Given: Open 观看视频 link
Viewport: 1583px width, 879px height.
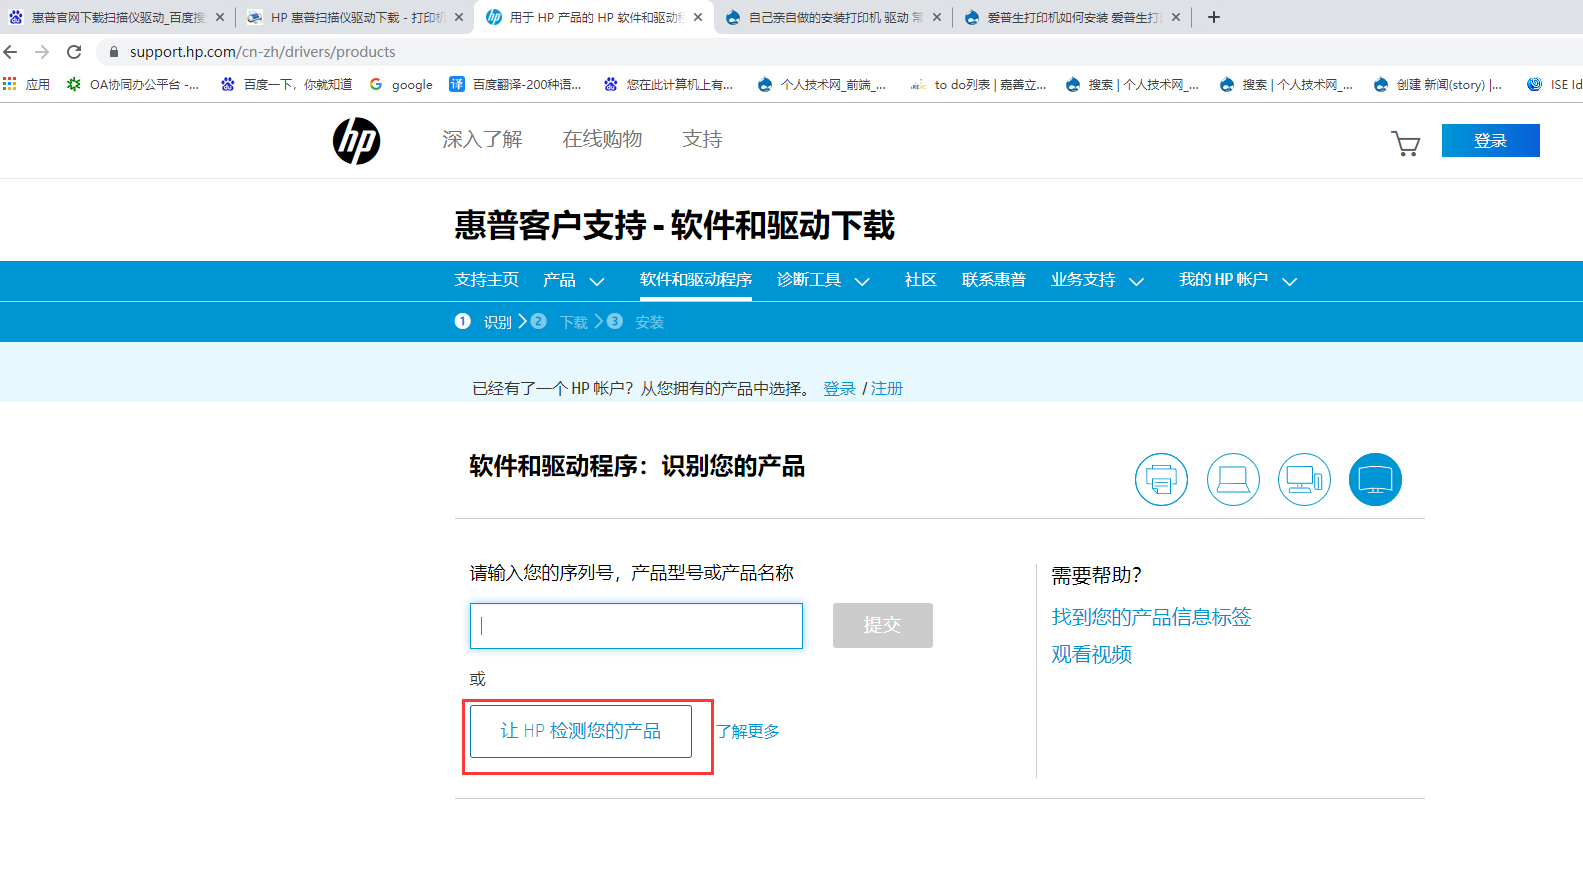Looking at the screenshot, I should tap(1091, 654).
